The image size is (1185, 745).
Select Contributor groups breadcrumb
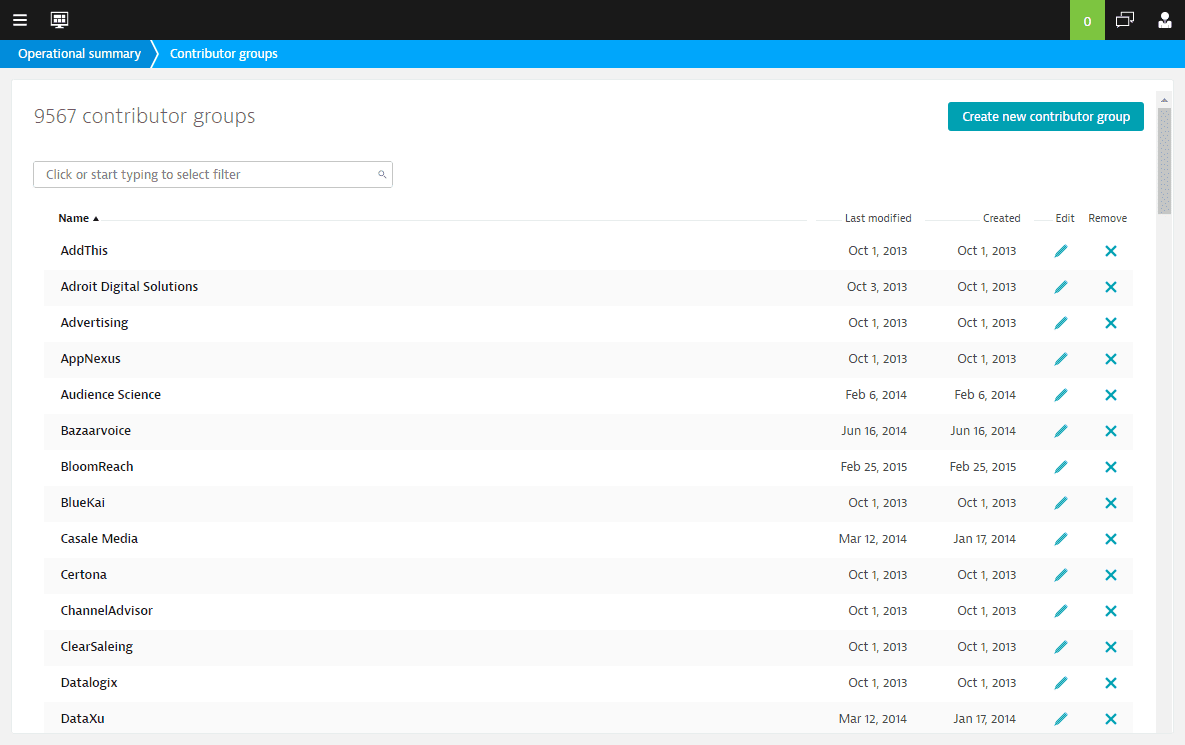[x=224, y=54]
